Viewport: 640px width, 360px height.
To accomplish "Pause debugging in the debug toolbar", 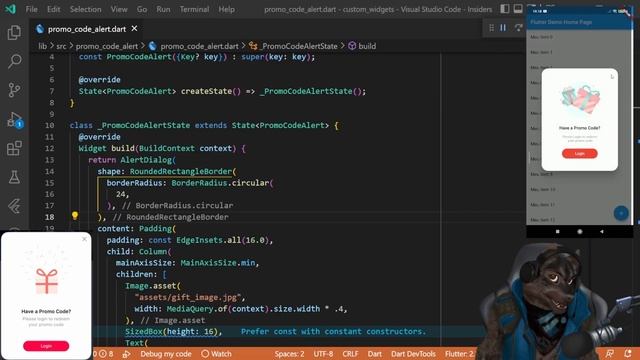I will (503, 27).
